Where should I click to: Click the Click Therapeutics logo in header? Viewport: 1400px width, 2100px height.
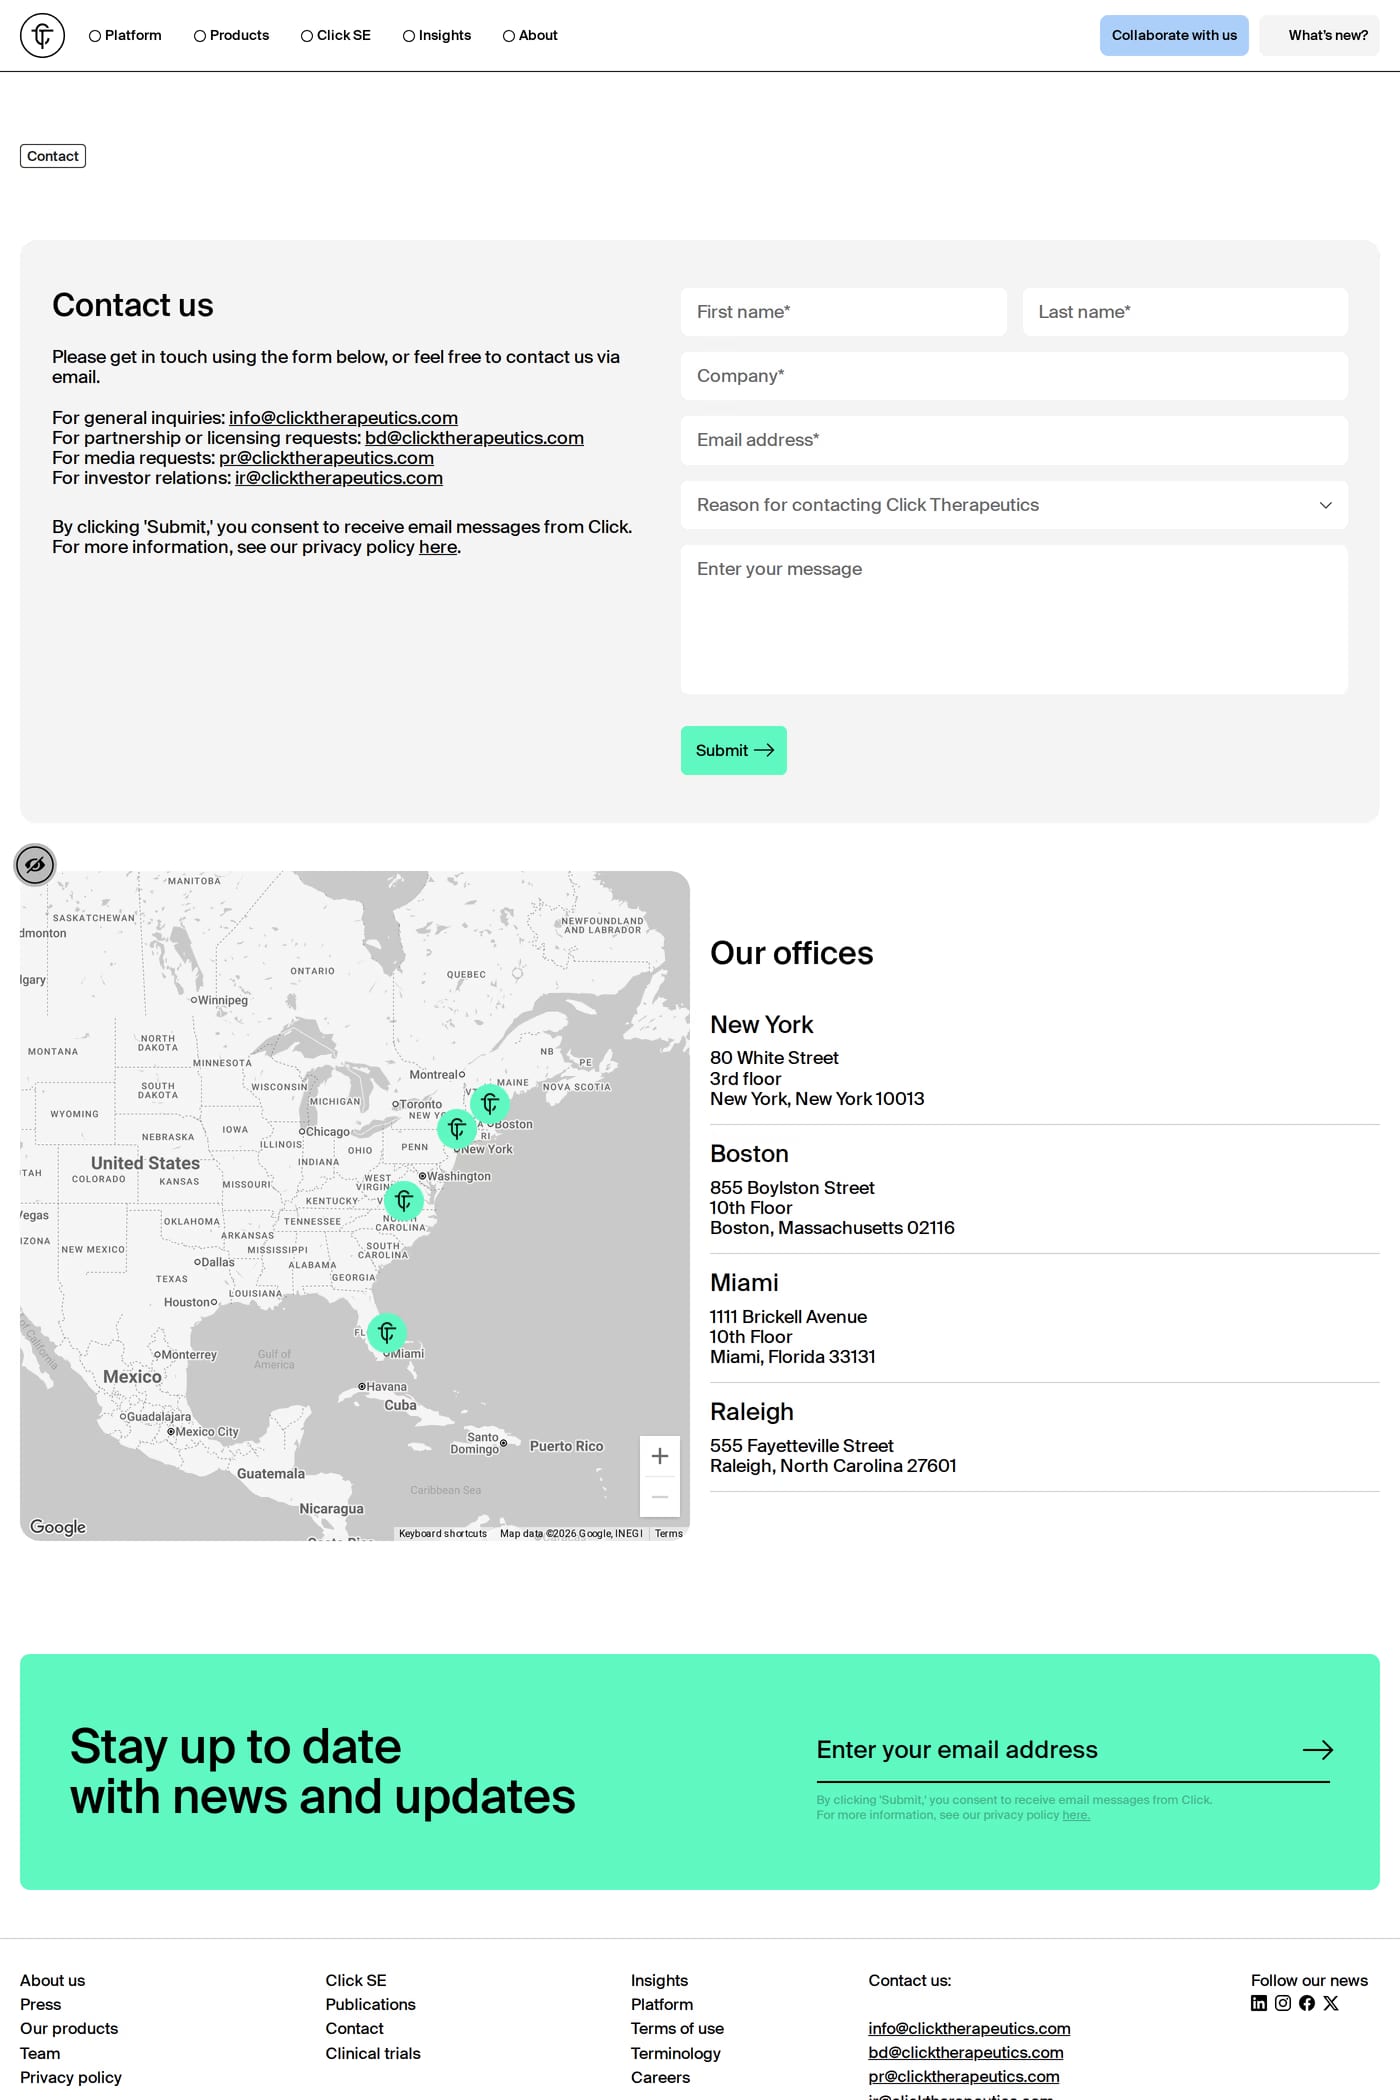point(42,35)
